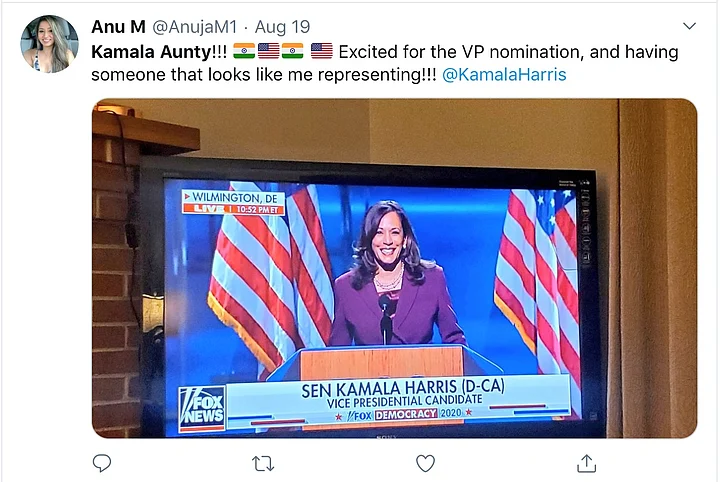Click the Wilmington, DE live banner in photo
The height and width of the screenshot is (482, 720).
coord(233,202)
